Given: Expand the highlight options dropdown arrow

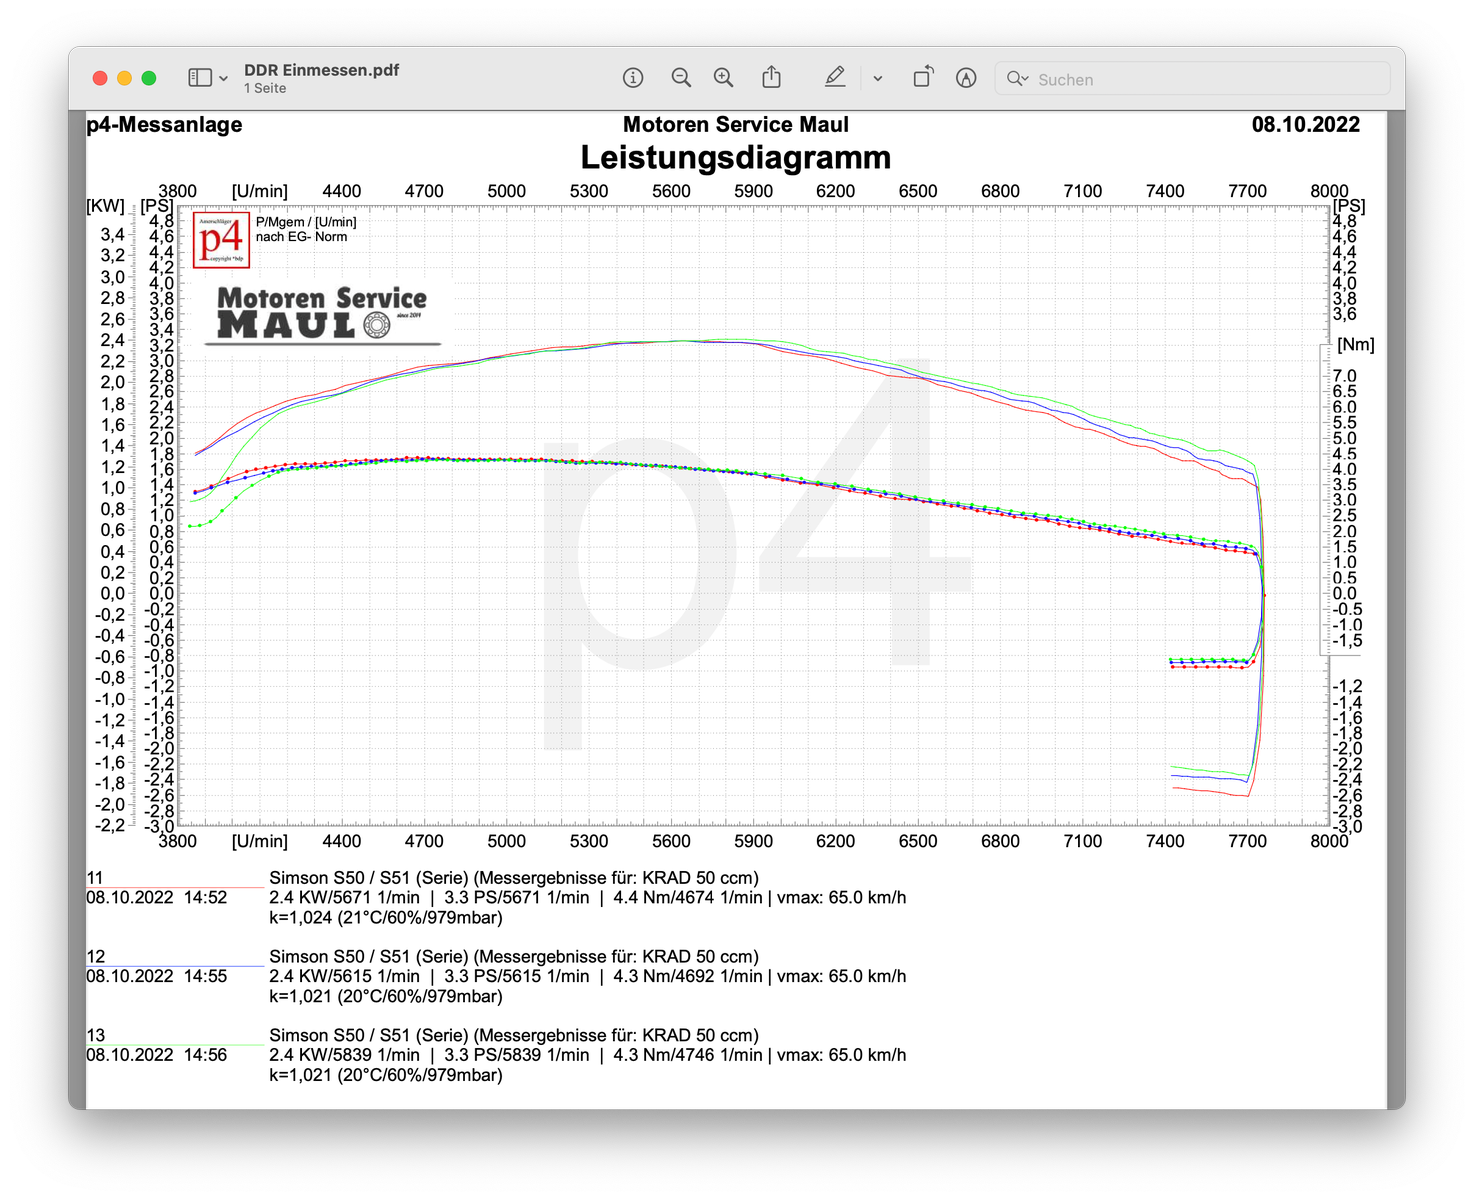Looking at the screenshot, I should (877, 78).
